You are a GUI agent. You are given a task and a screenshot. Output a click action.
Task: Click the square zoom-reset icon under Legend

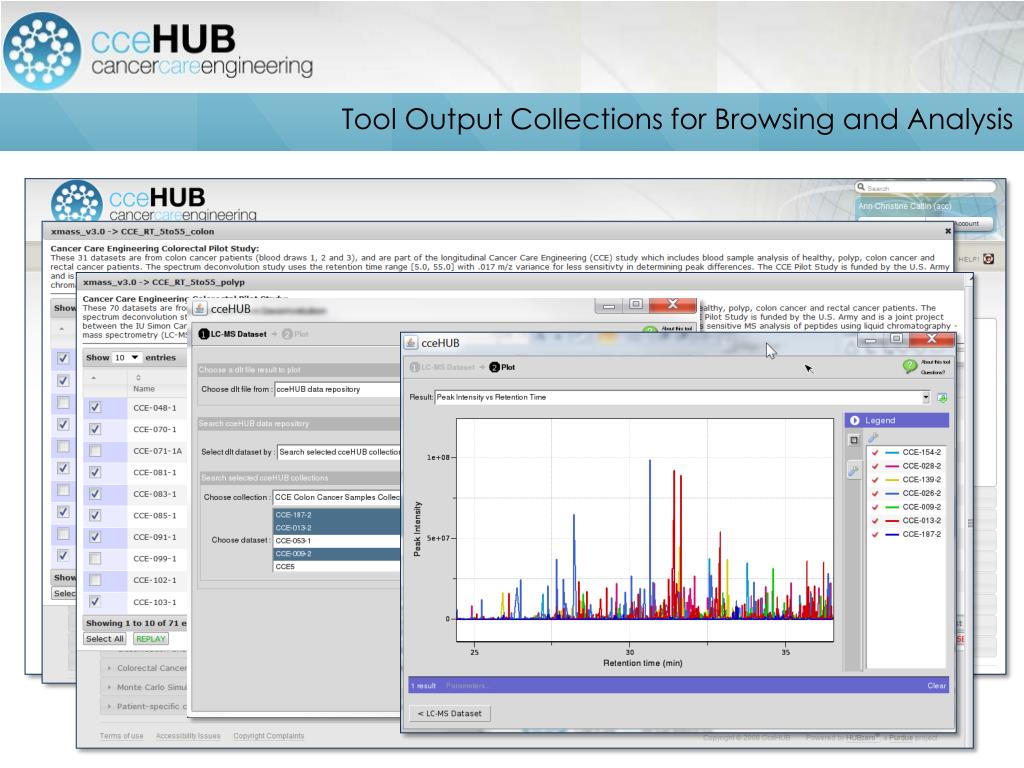(854, 440)
